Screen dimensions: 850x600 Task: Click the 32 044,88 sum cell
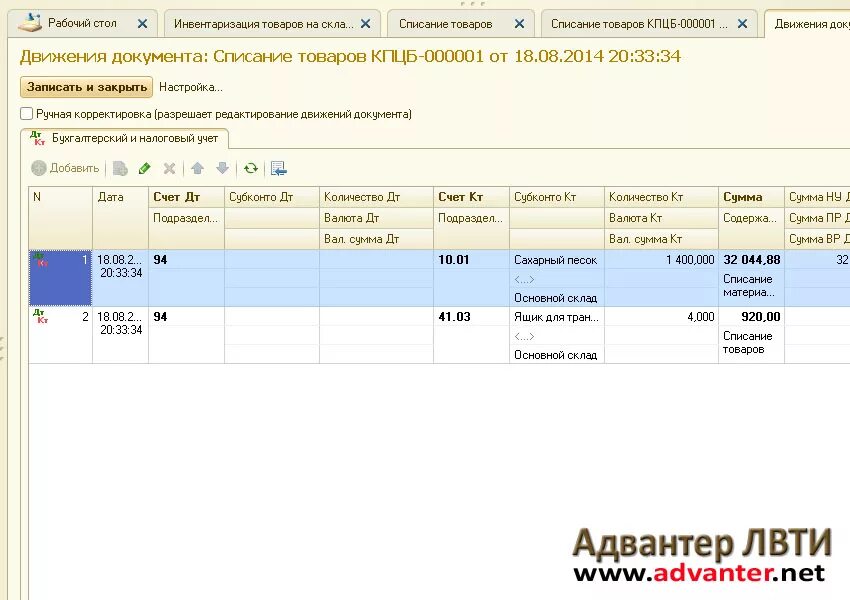tap(751, 260)
